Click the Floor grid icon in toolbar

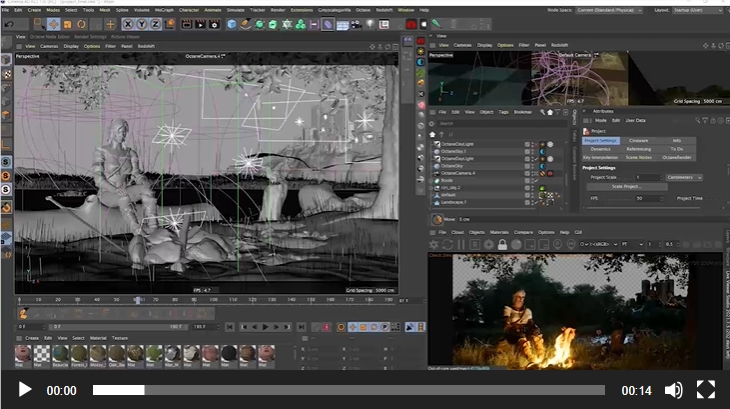[342, 24]
